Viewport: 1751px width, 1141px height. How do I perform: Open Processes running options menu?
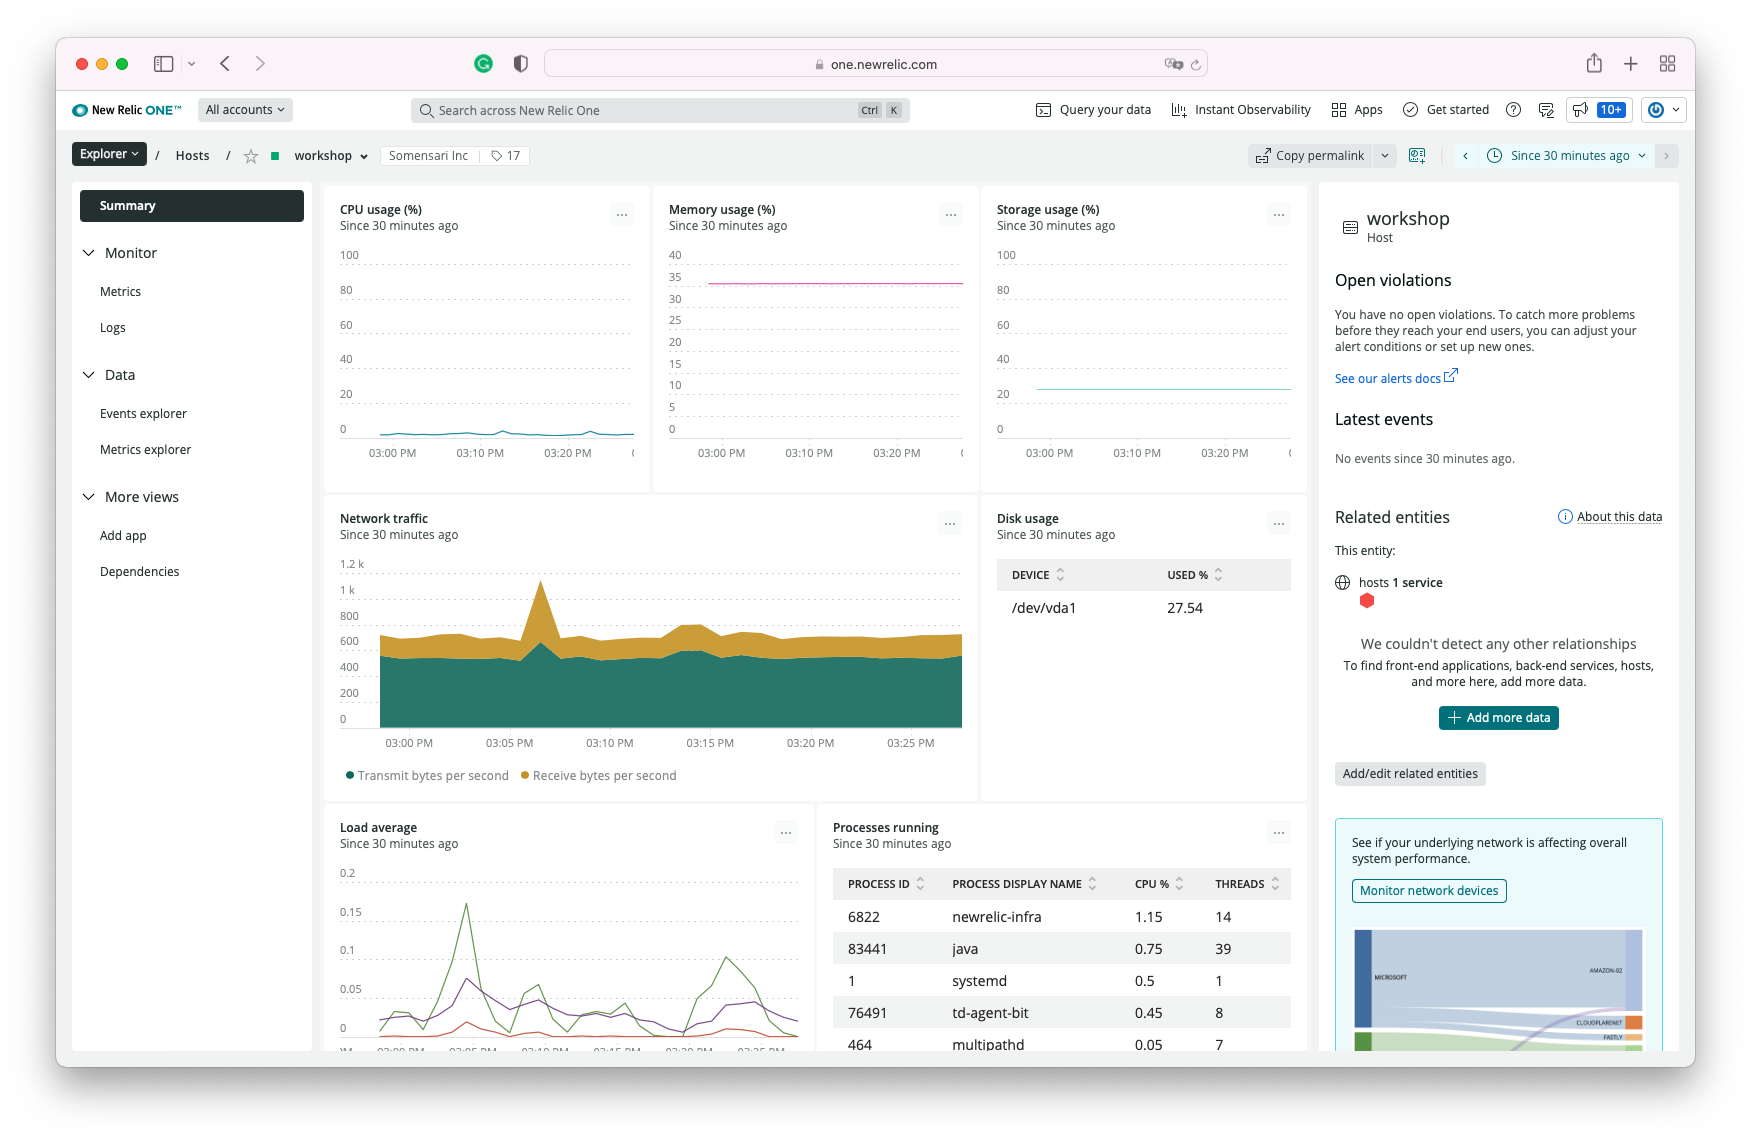(x=1279, y=832)
